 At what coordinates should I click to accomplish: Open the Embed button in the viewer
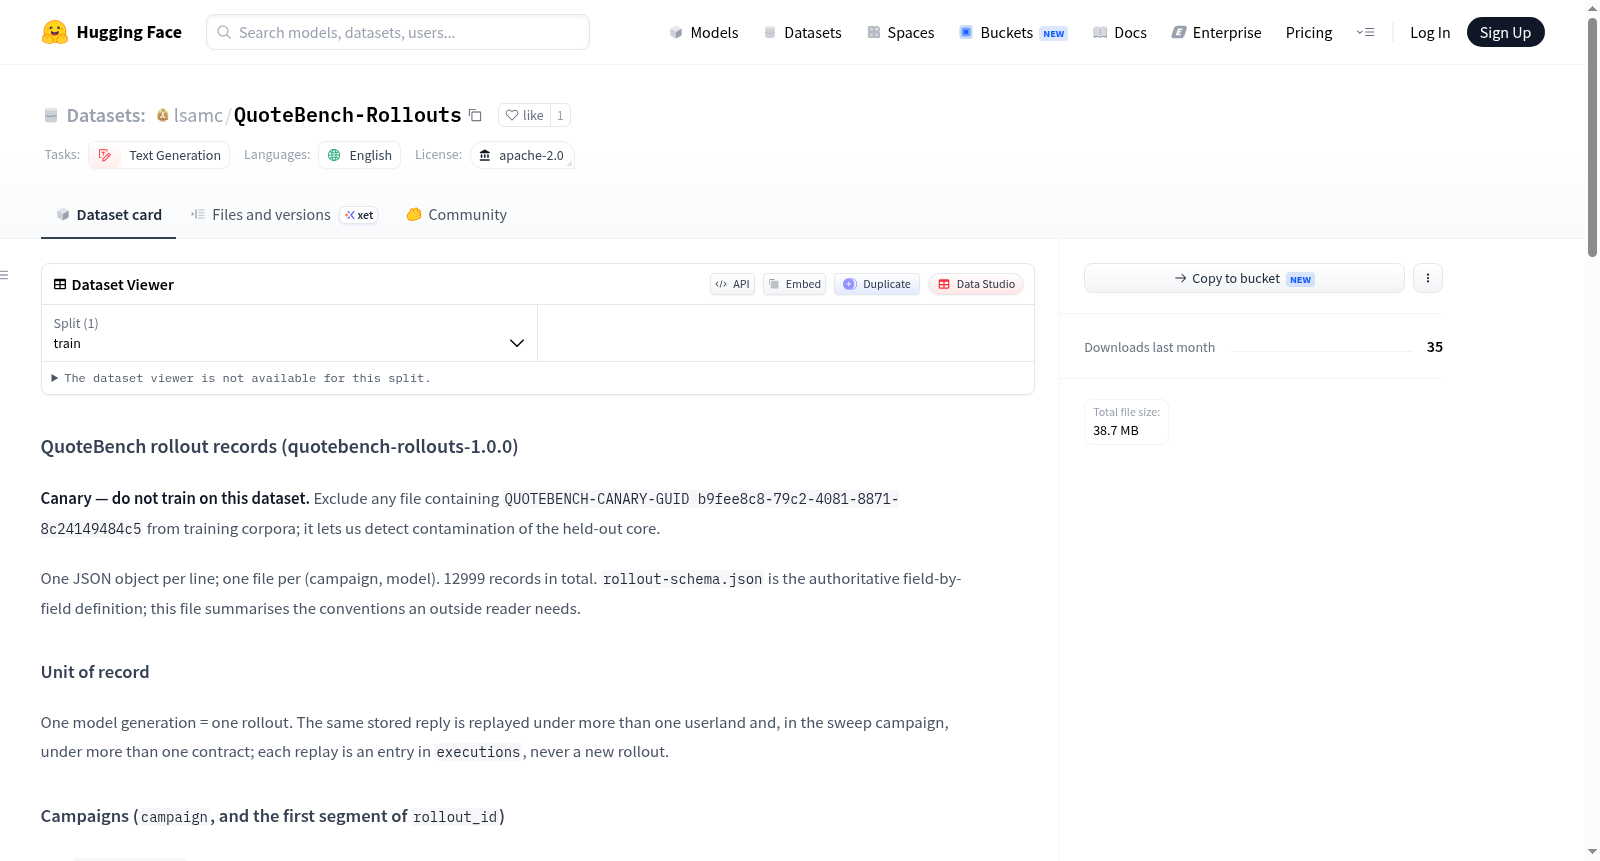pos(795,284)
